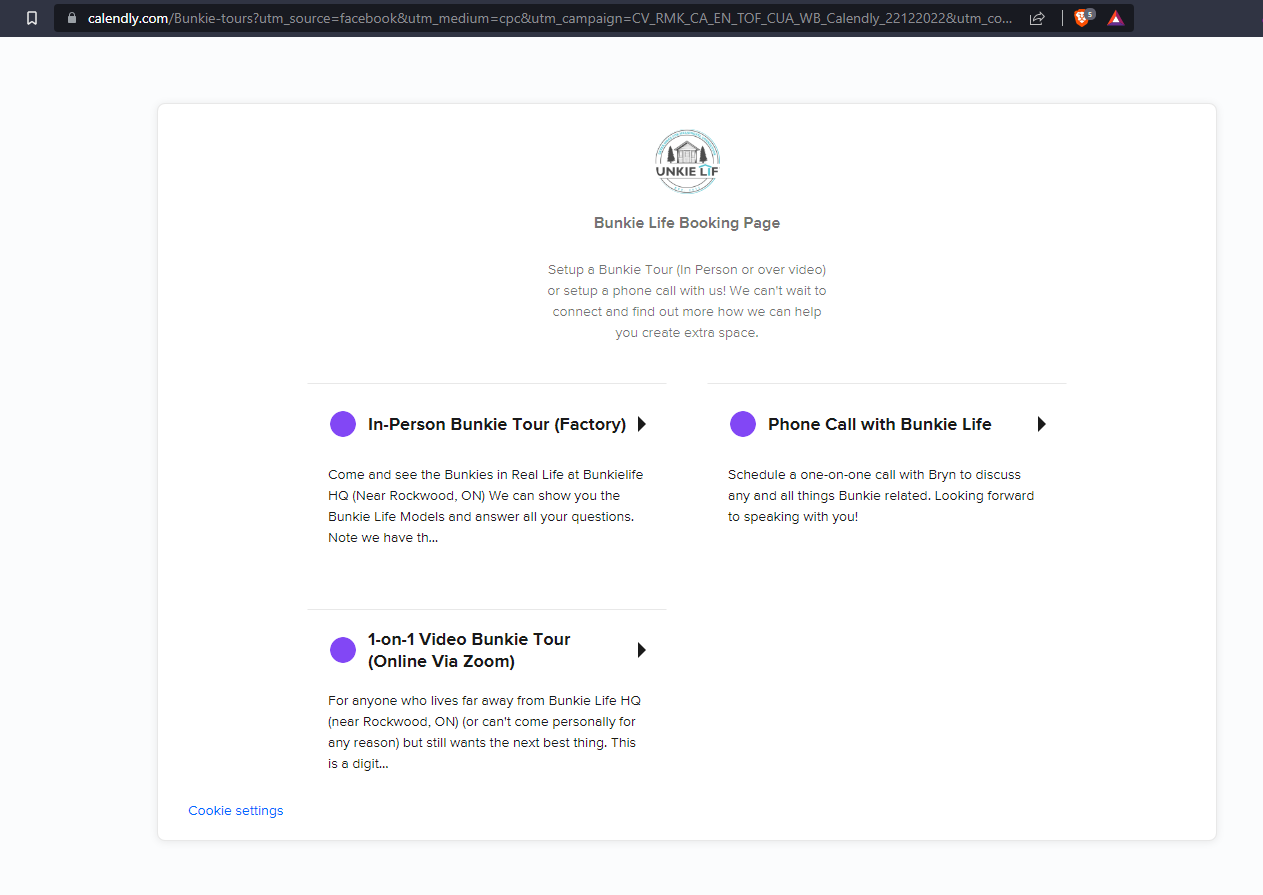Open Phone Call with Bunkie Life event
This screenshot has width=1263, height=895.
click(880, 424)
